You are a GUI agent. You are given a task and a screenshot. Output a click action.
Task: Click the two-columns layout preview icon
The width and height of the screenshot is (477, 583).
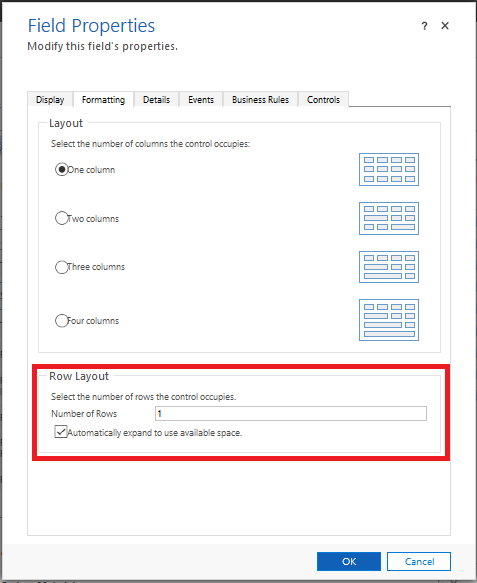(x=389, y=218)
